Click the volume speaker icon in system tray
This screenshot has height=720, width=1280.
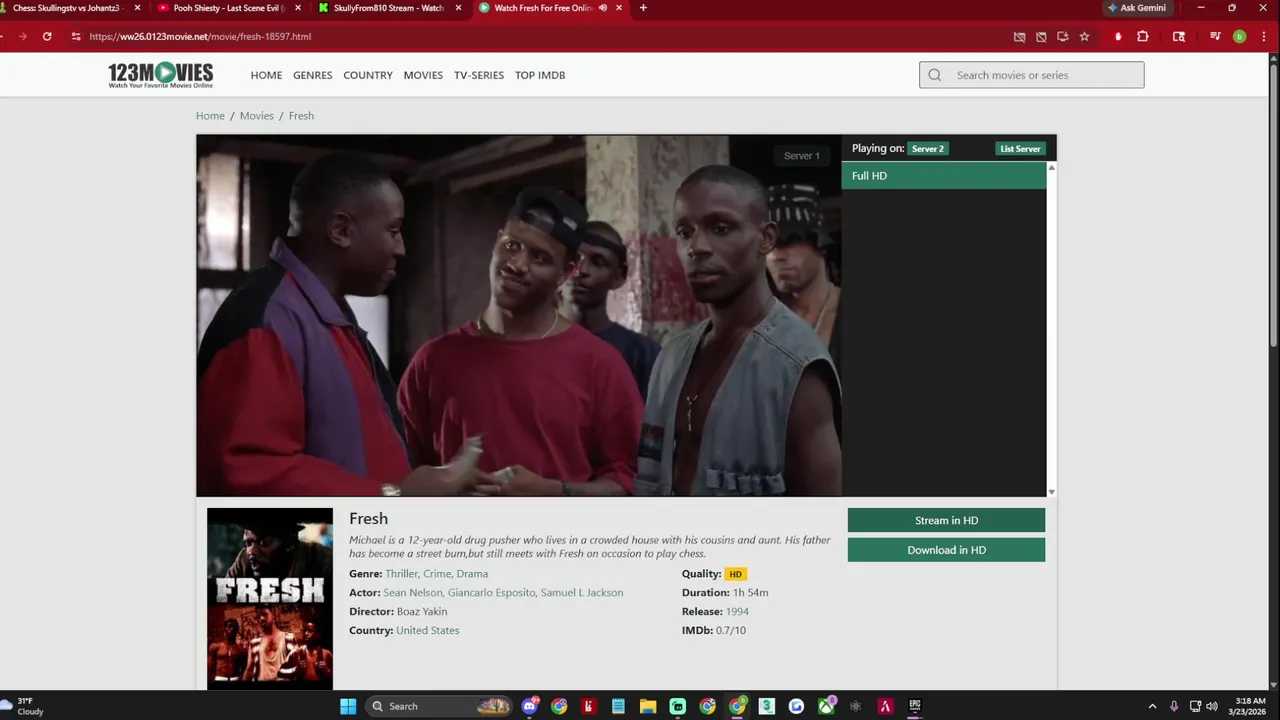1212,706
